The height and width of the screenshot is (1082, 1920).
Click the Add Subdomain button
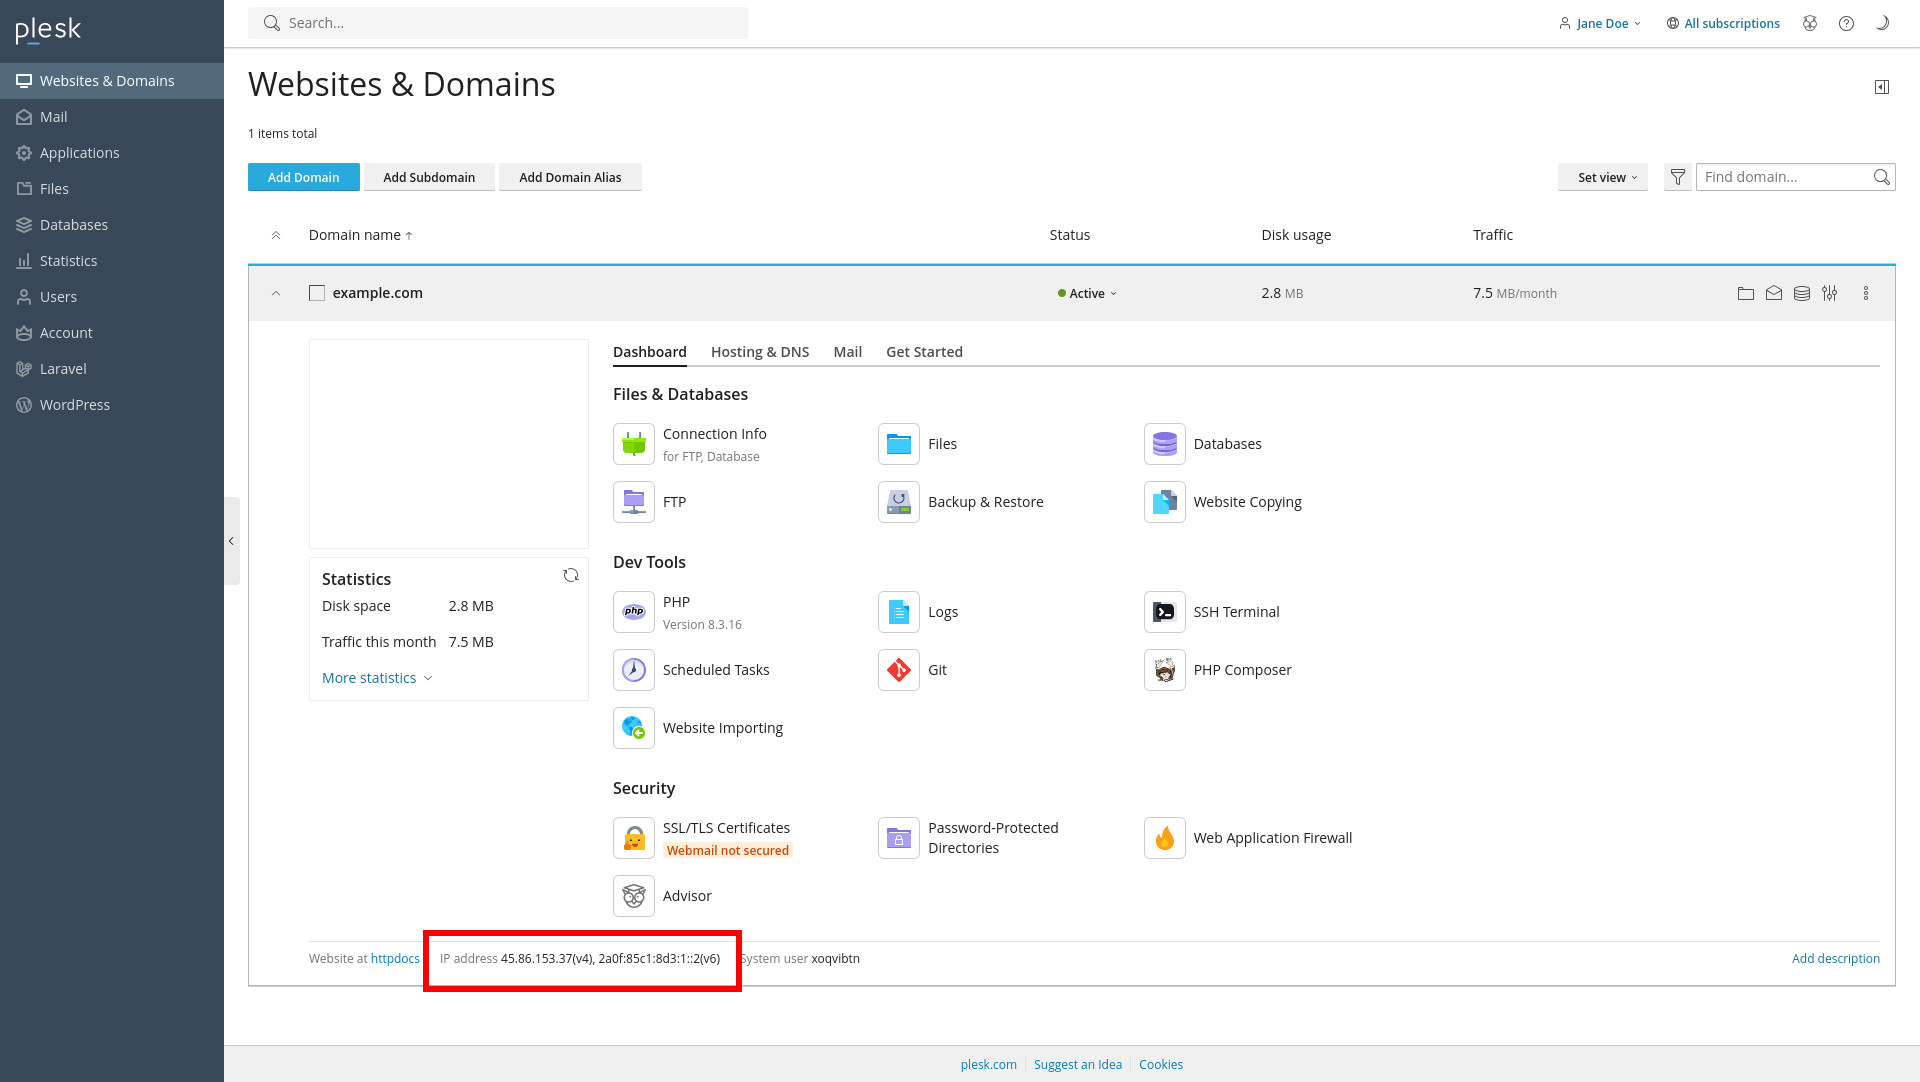429,177
